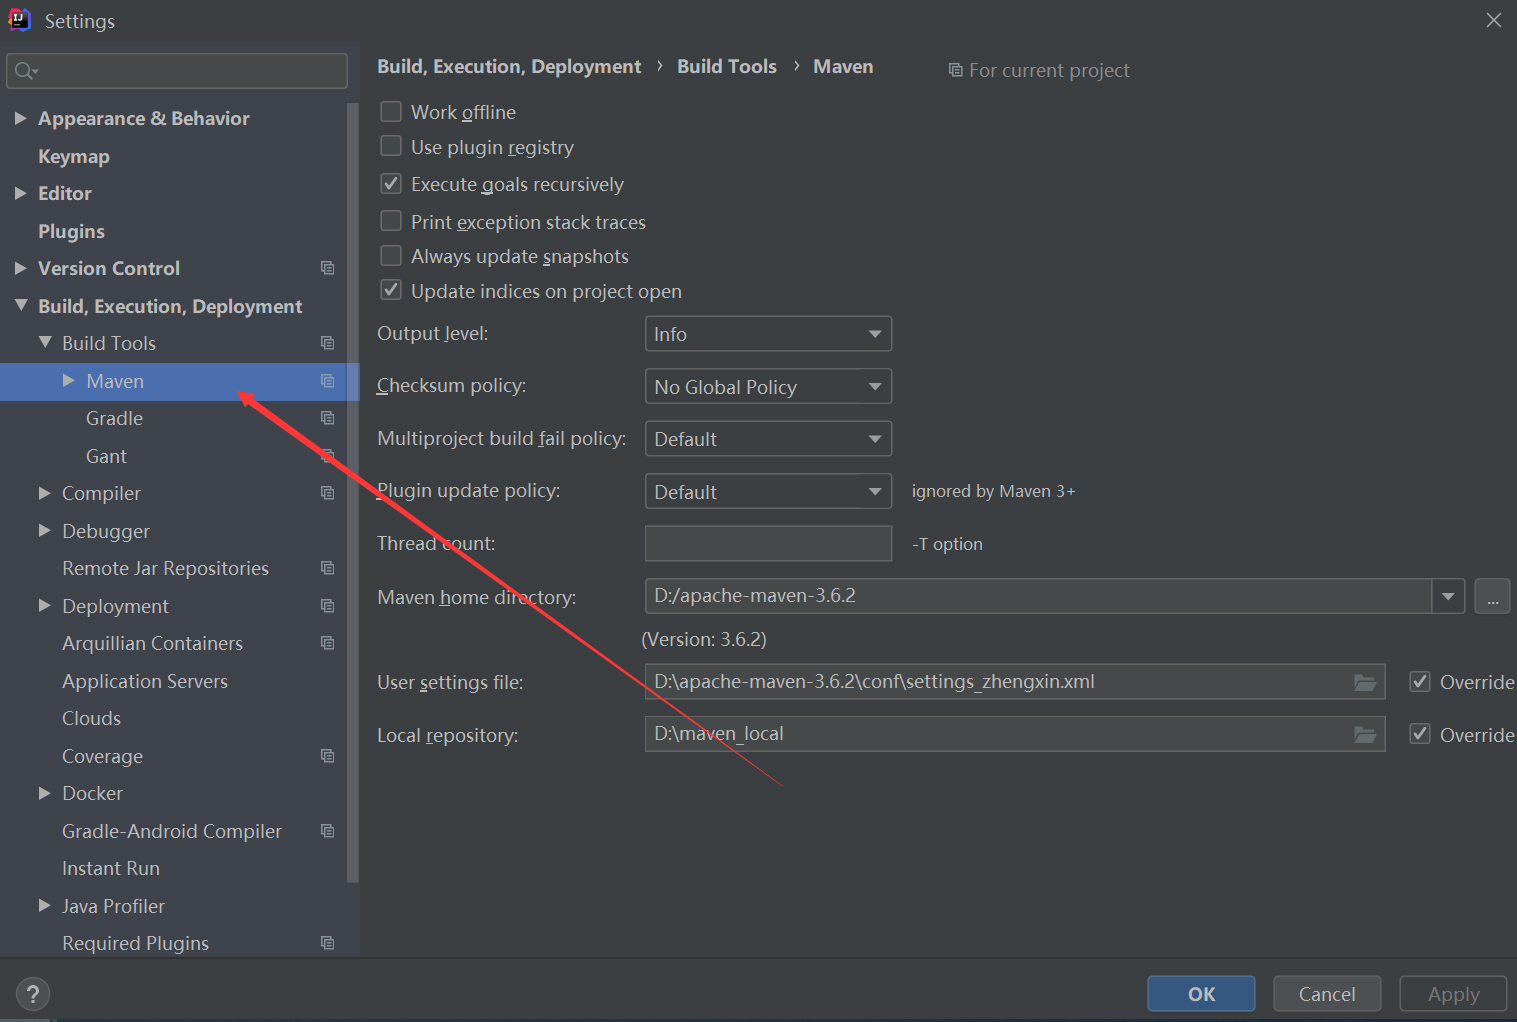1517x1022 pixels.
Task: Enable Always update snapshots checkbox
Action: point(391,256)
